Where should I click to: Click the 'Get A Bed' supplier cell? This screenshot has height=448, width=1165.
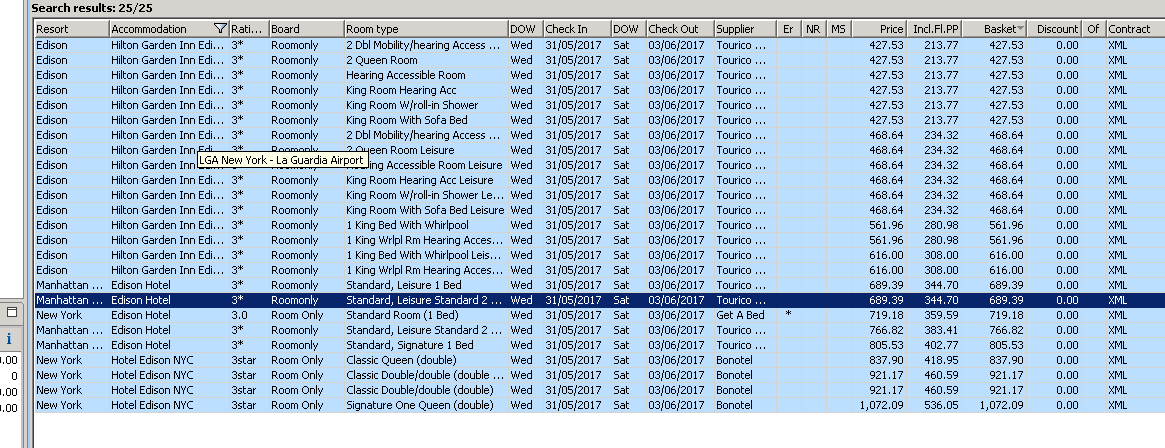[x=745, y=315]
